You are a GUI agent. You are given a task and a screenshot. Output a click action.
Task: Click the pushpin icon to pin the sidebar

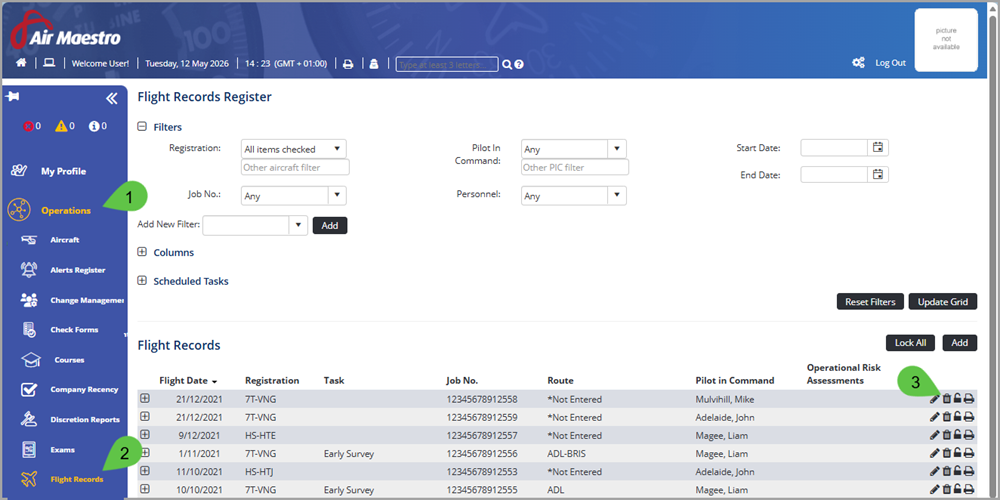click(x=12, y=96)
